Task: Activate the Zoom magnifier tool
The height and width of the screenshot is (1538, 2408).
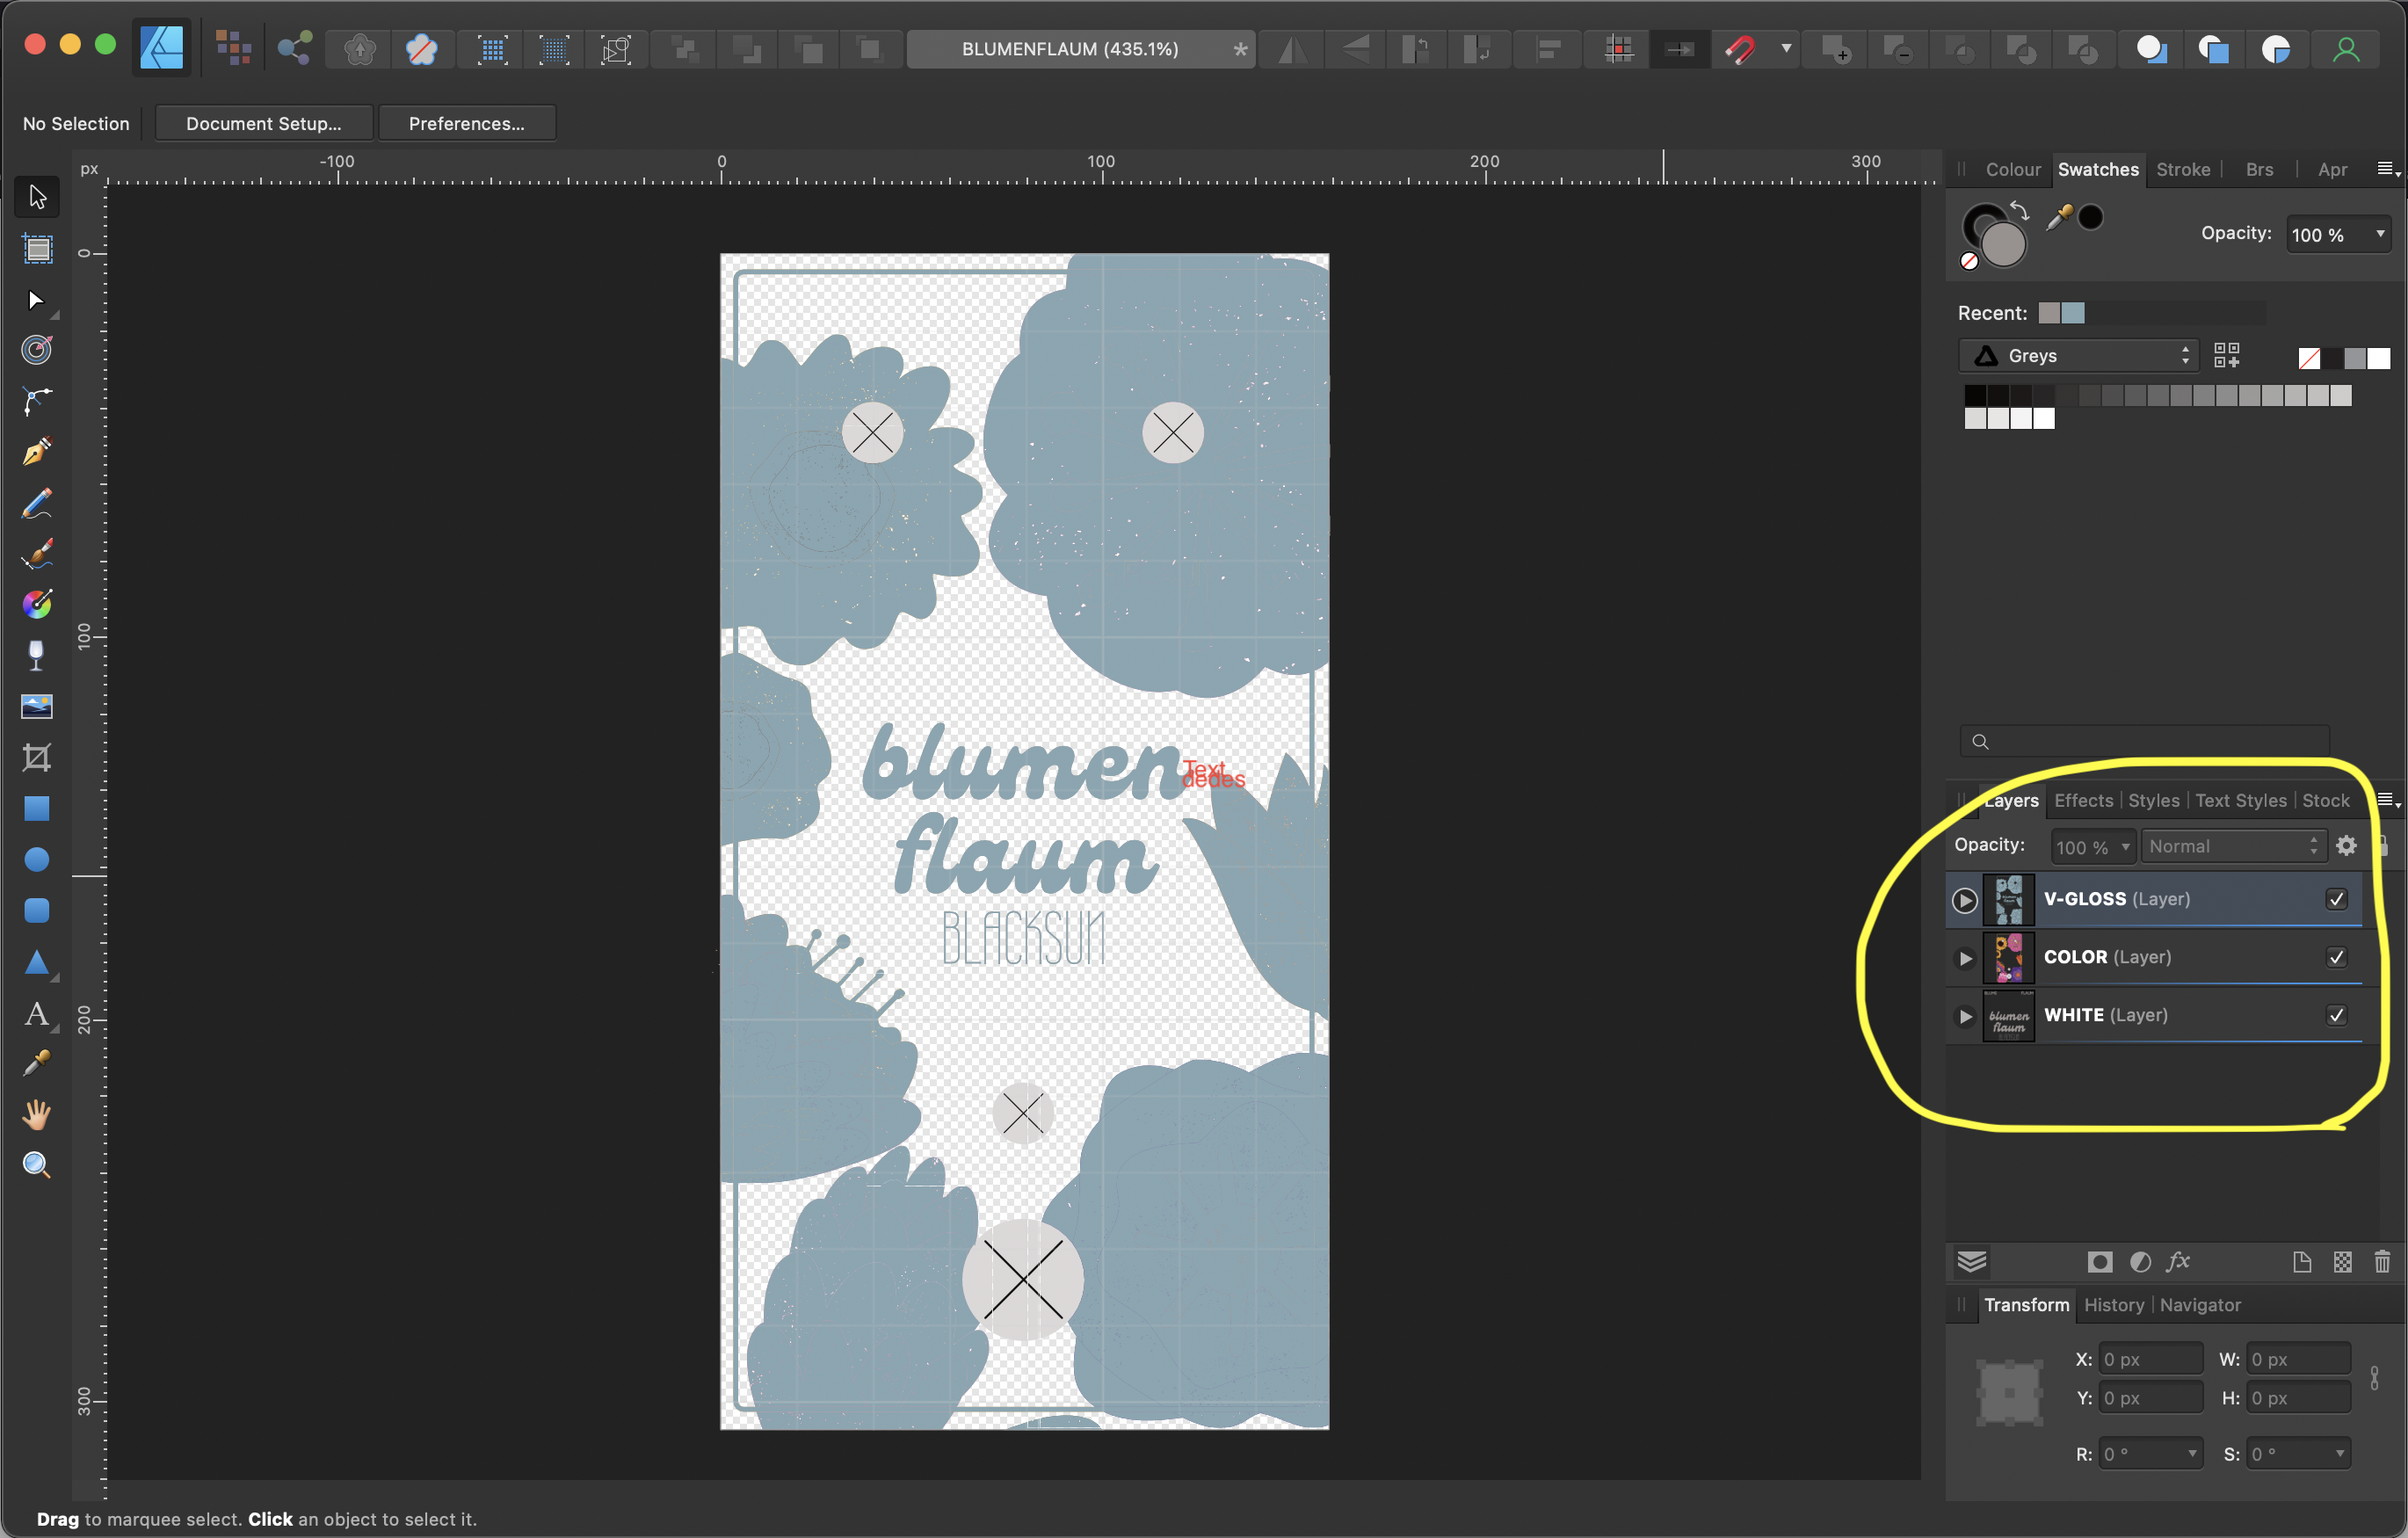Action: pyautogui.click(x=37, y=1165)
